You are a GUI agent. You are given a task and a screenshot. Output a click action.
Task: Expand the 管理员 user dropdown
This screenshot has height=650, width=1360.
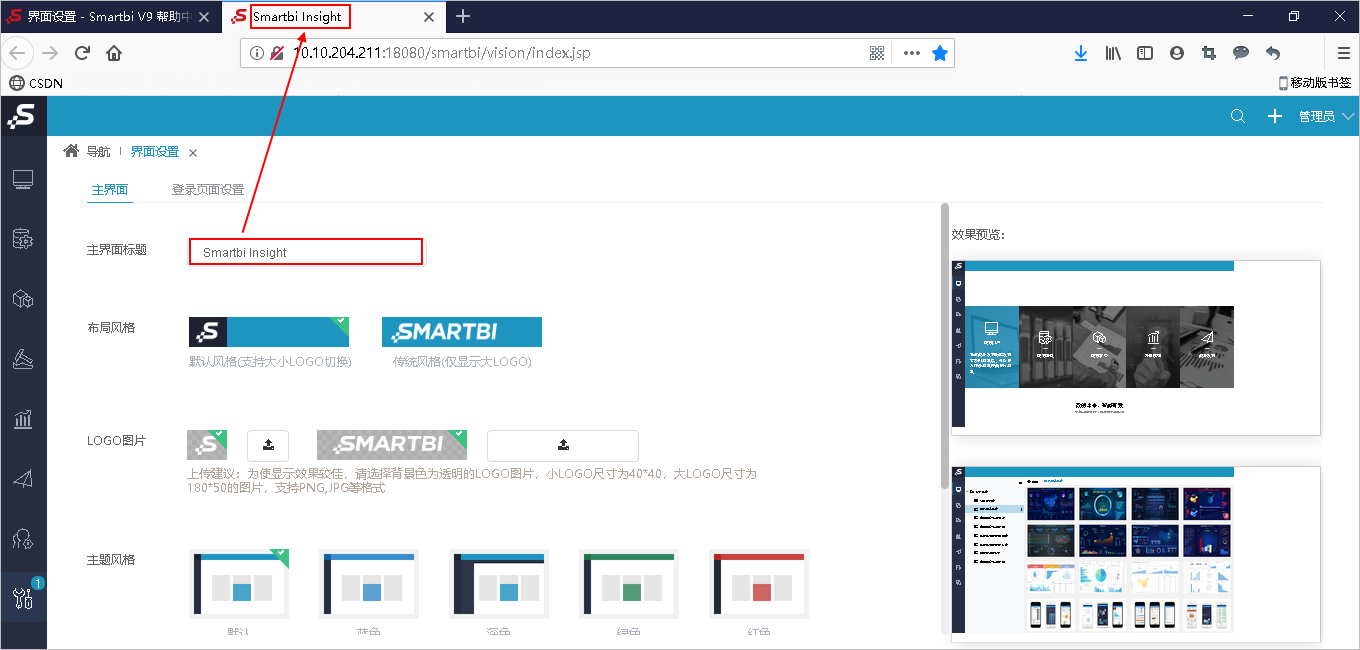point(1326,117)
